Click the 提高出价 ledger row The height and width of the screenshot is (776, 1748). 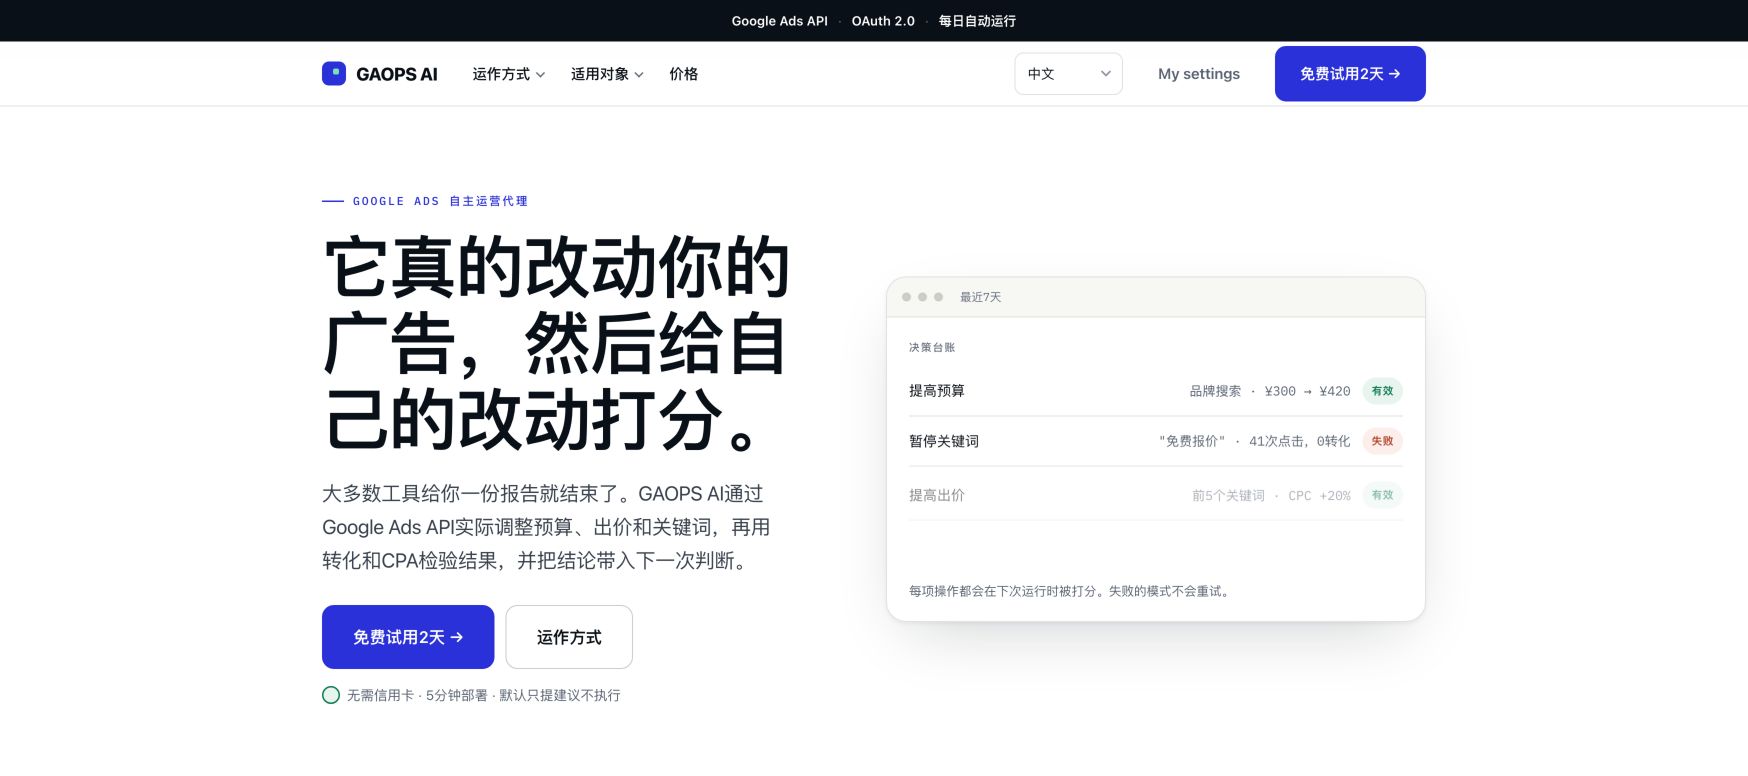point(1156,495)
